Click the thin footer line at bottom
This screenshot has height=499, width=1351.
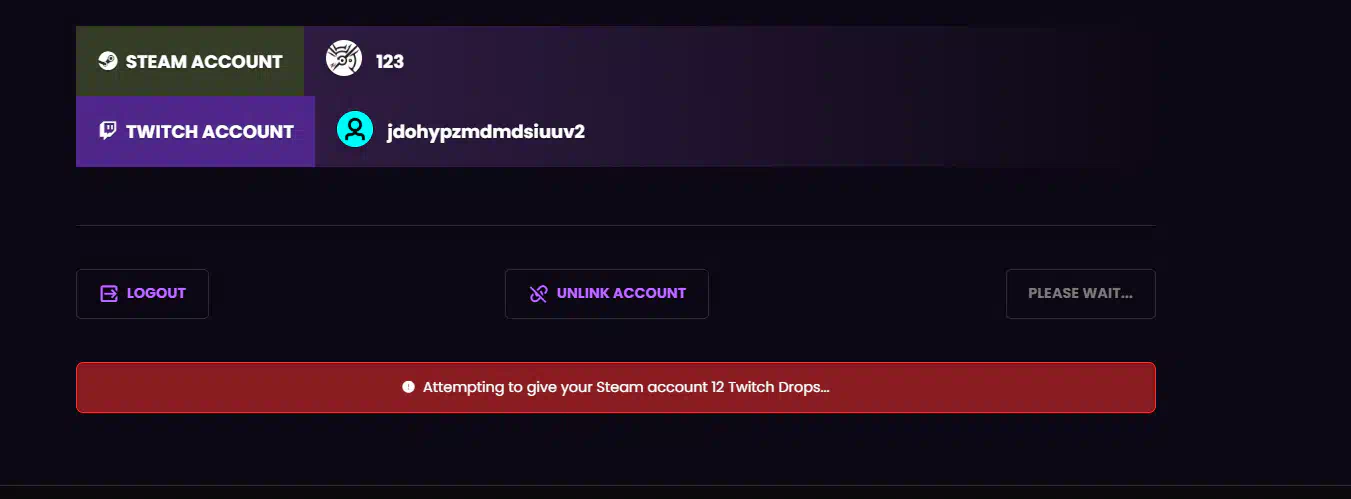pos(675,486)
